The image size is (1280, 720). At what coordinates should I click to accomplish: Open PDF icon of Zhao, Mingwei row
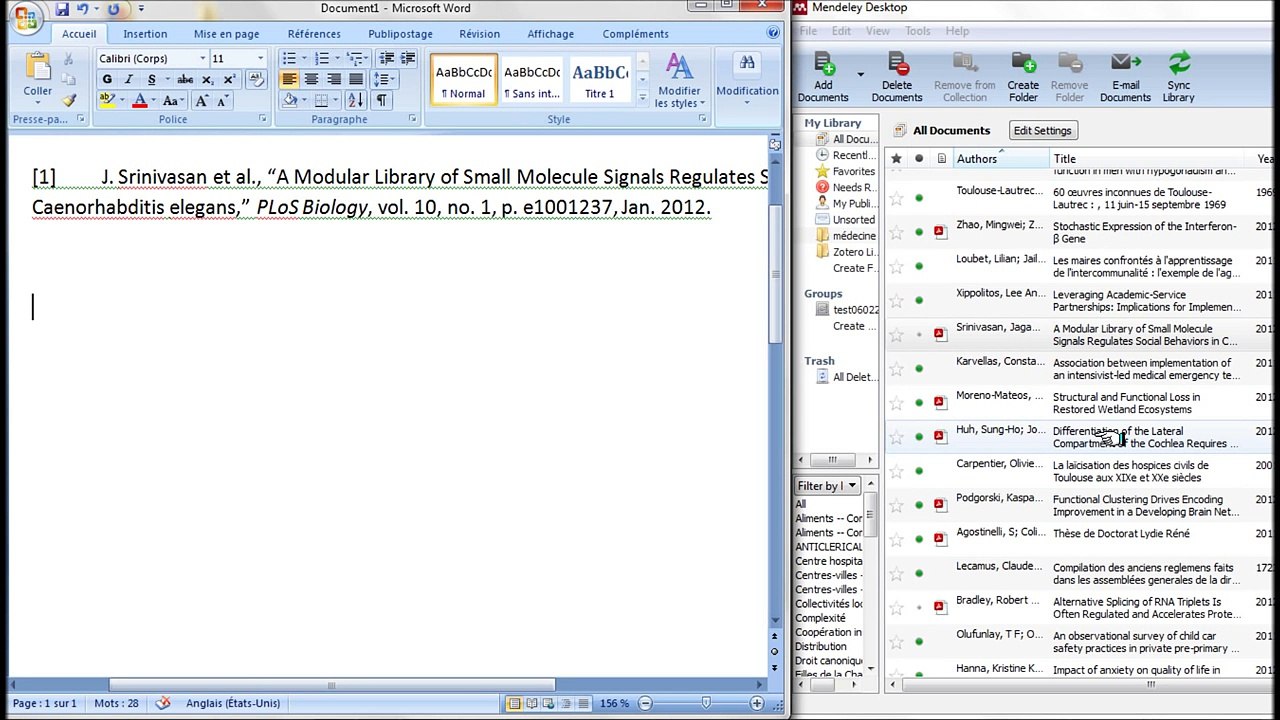[x=940, y=232]
